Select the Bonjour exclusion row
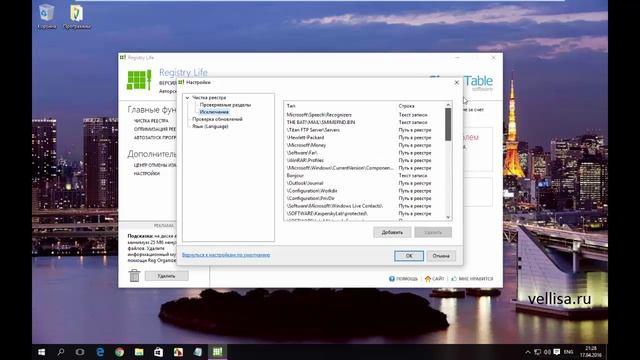 (x=364, y=176)
